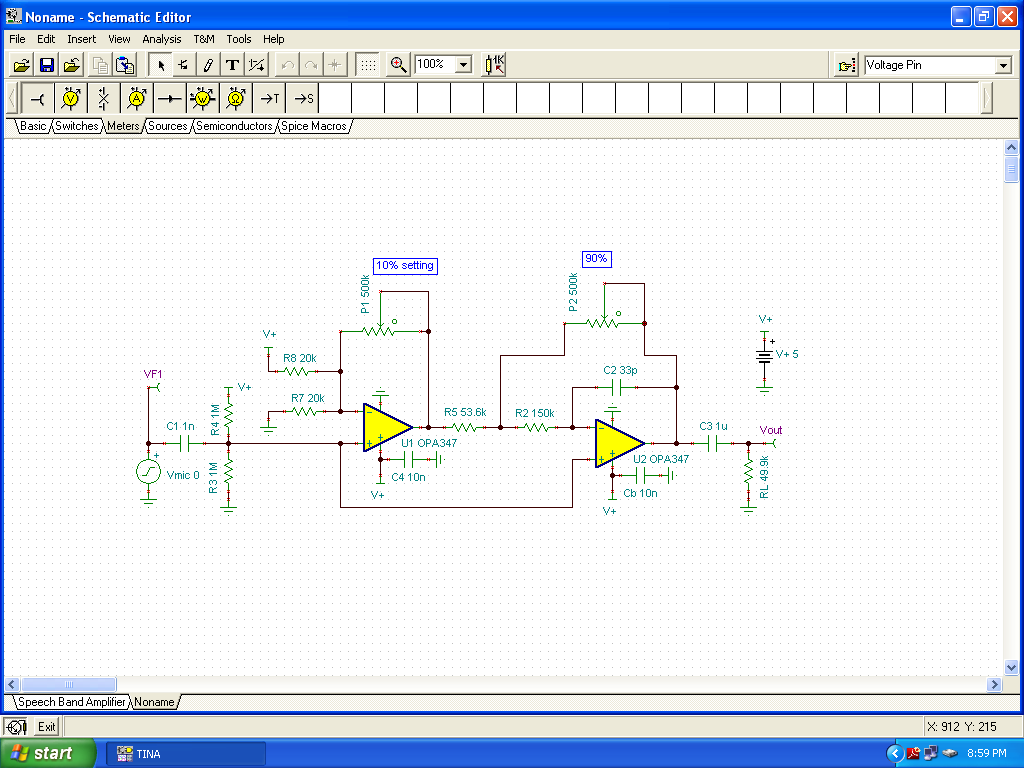
Task: Select the 10% setting label
Action: click(x=405, y=266)
